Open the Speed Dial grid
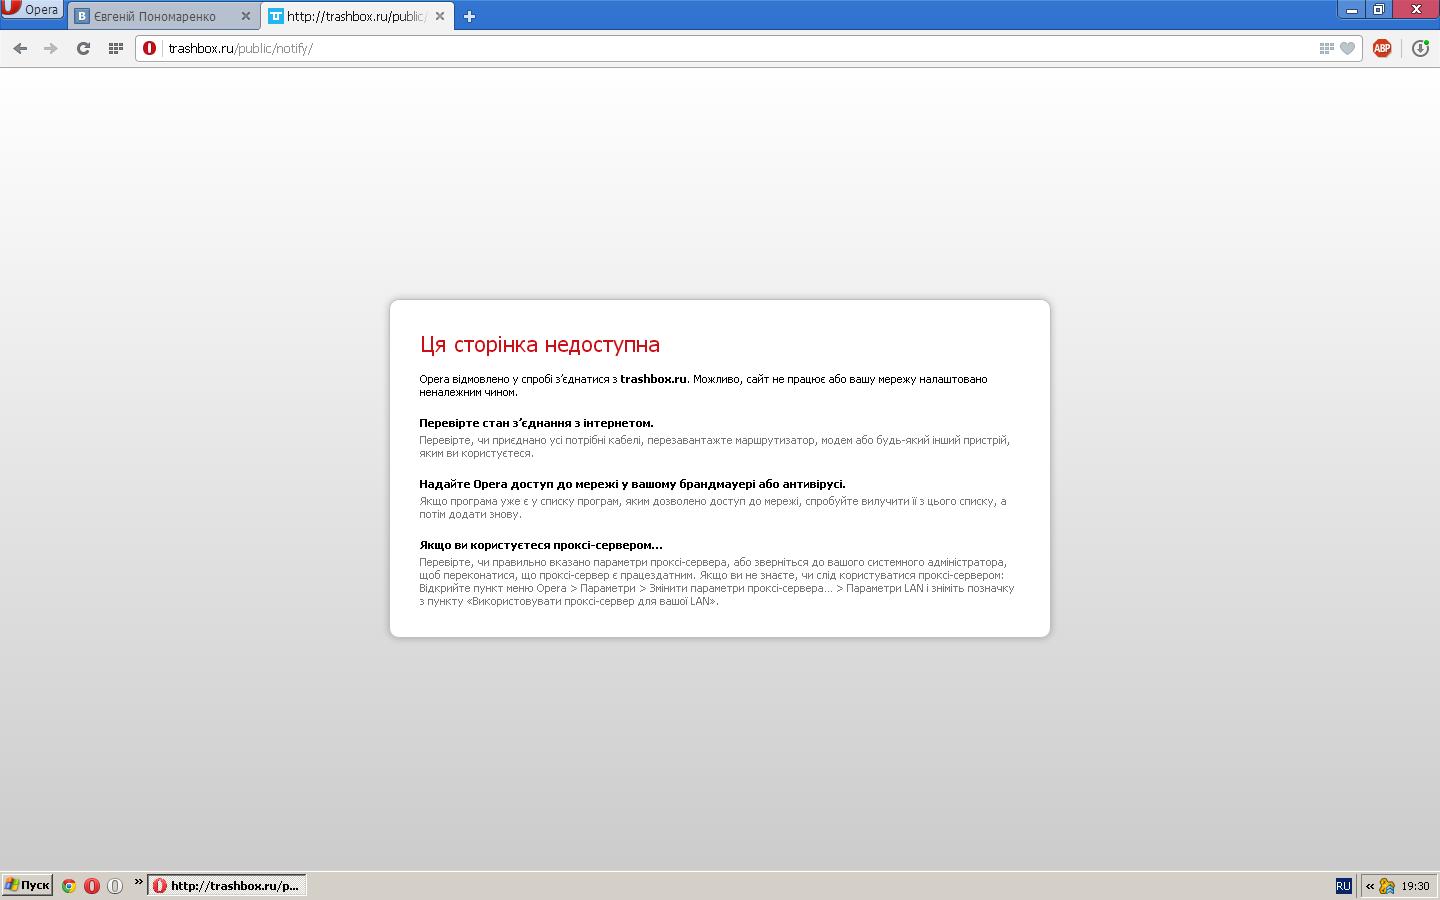 [x=116, y=48]
